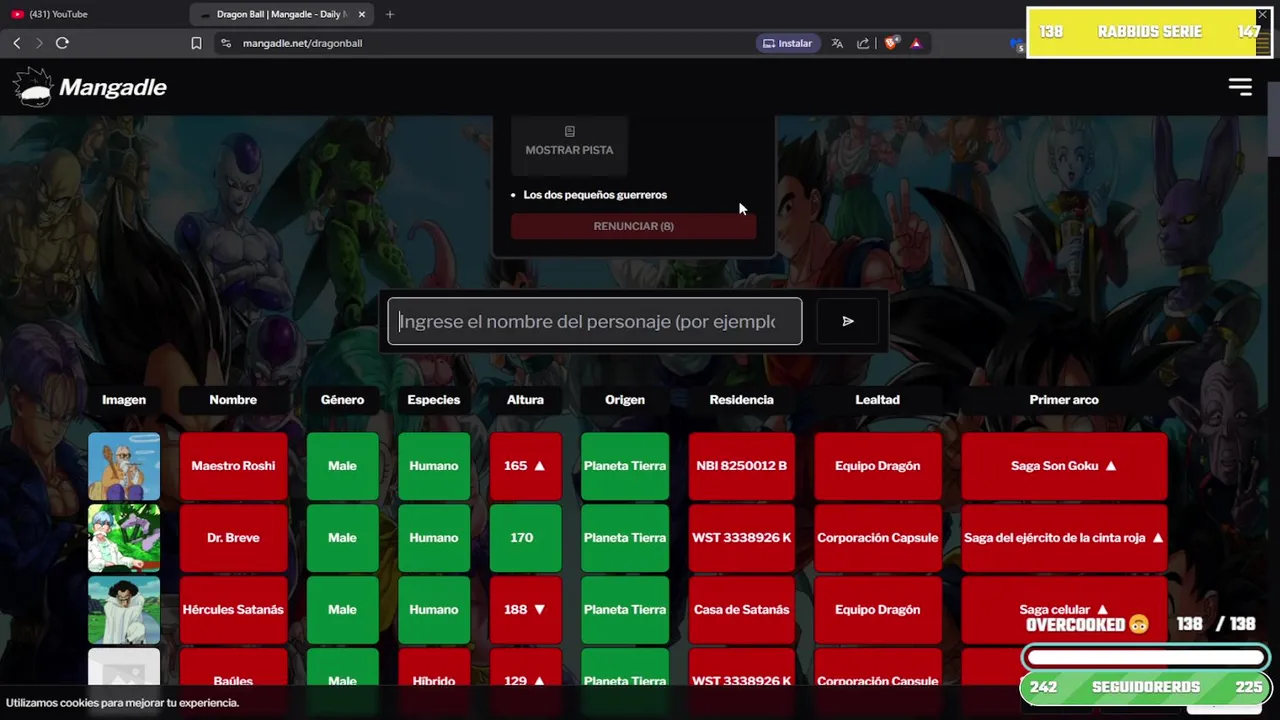Click Maestro Roshi's Equipo Dragón cell

coord(877,466)
